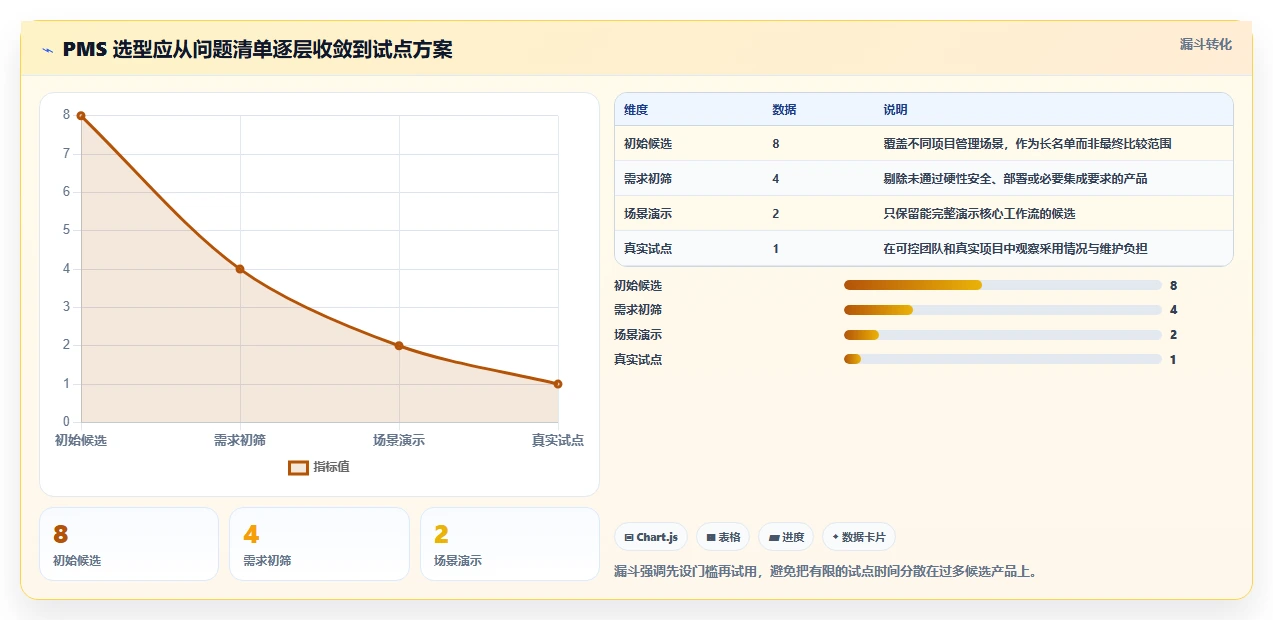Click the 维度 column header
Screen dimensions: 1273x620
coord(636,110)
